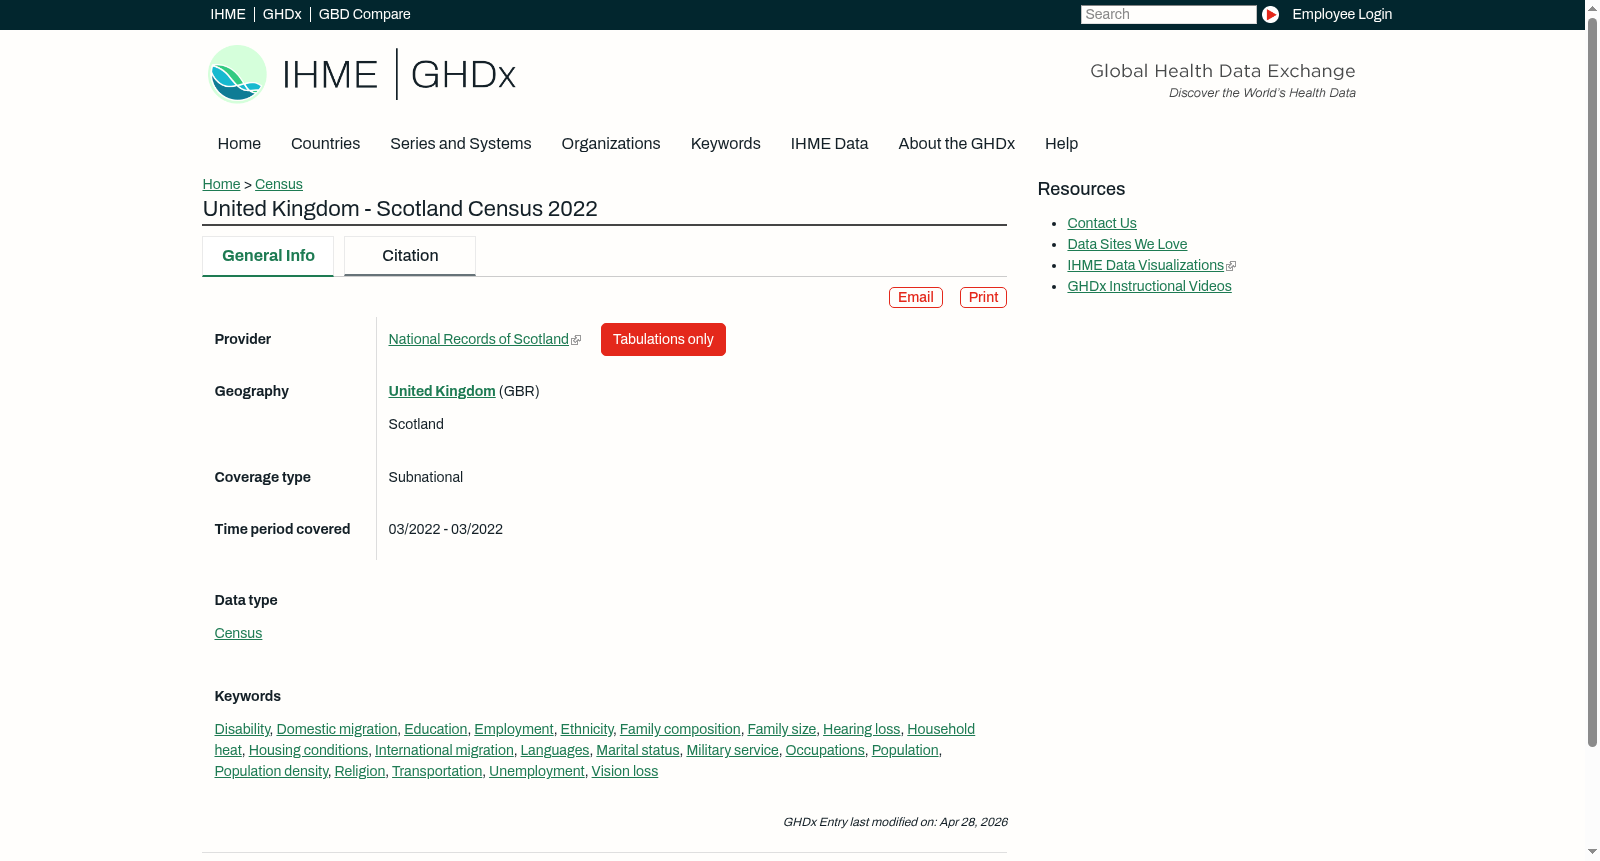Open the Unemployment keyword
Screen dimensions: 1600x861
coord(536,771)
